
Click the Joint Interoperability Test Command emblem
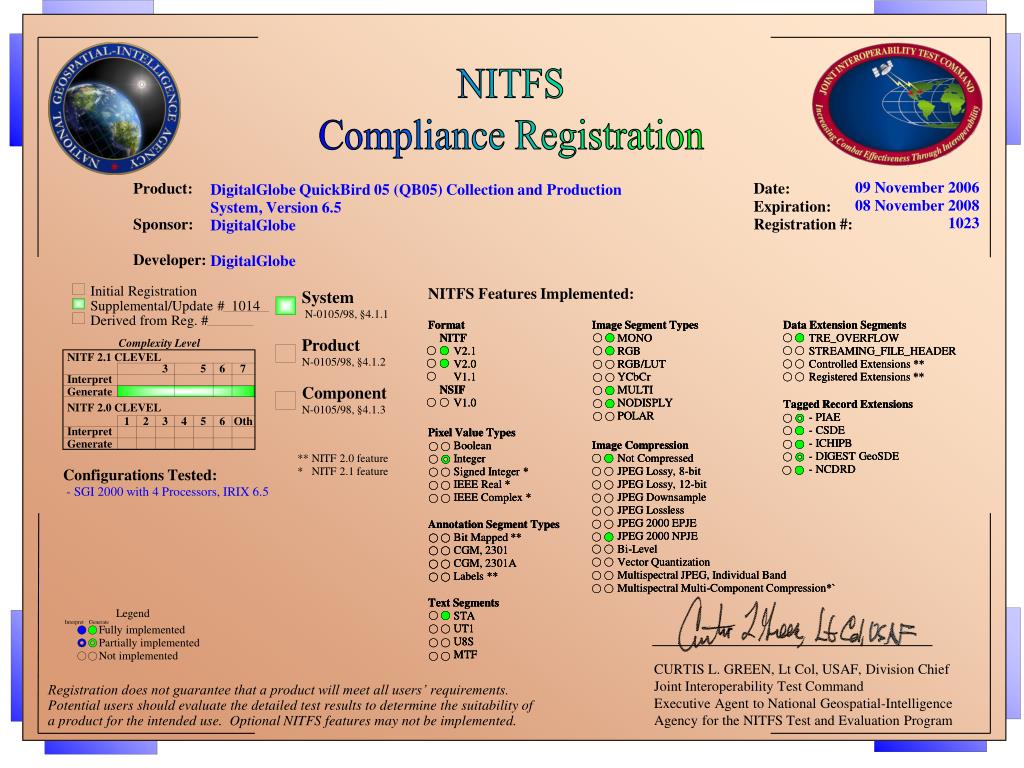(x=897, y=104)
